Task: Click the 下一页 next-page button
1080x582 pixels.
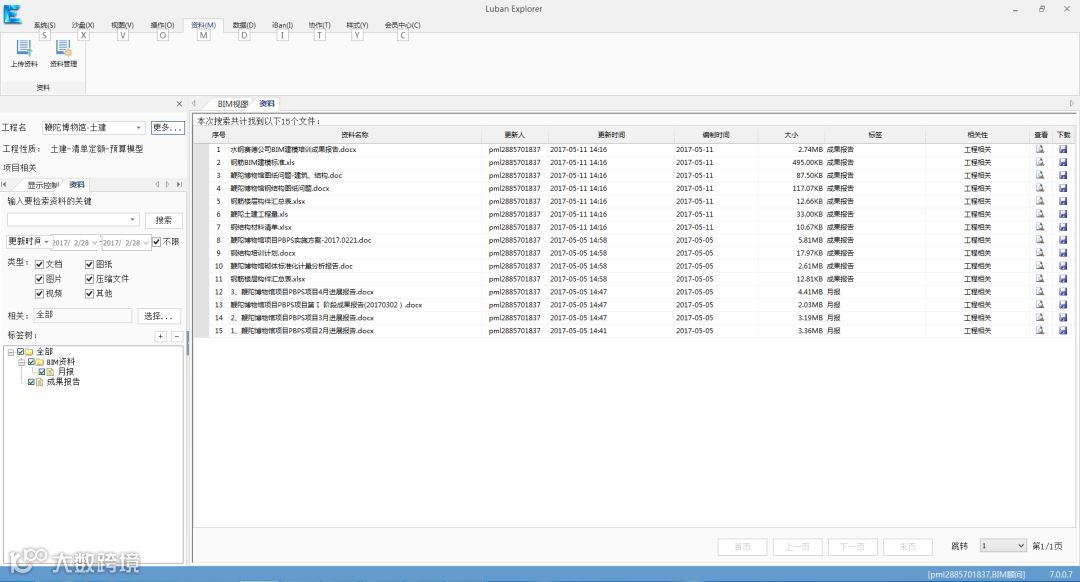Action: click(x=852, y=546)
